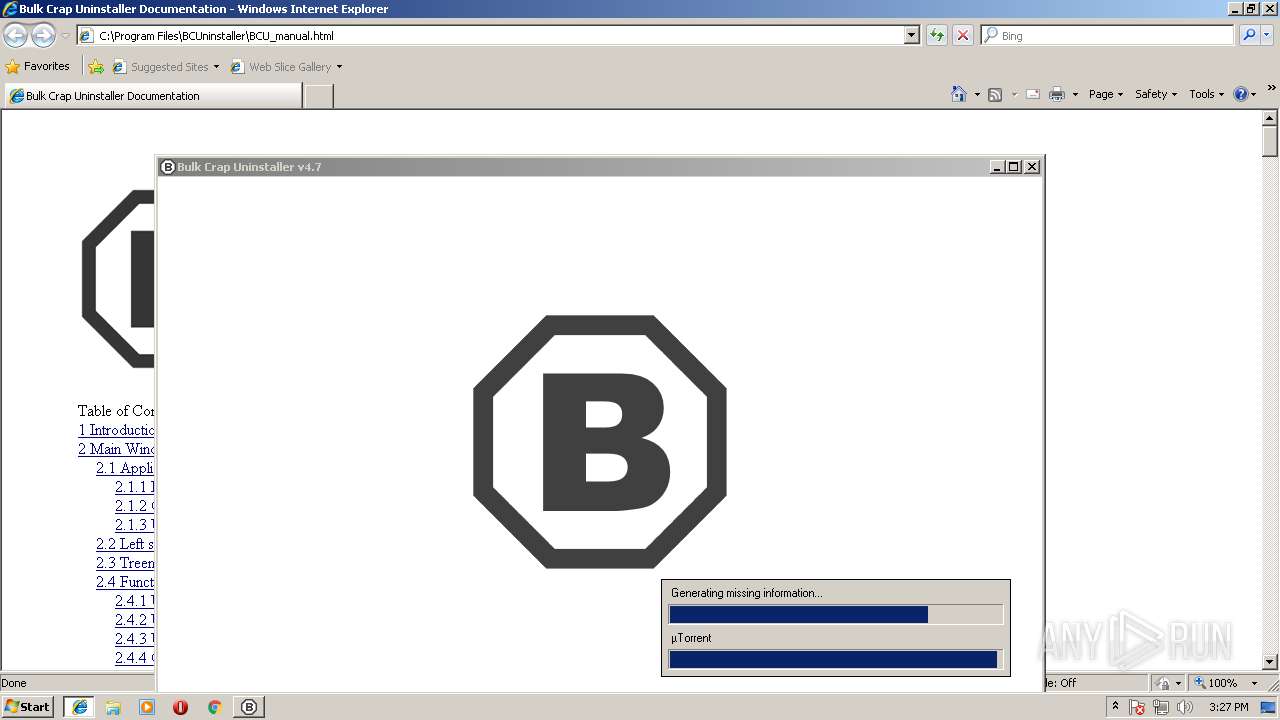1280x720 pixels.
Task: Switch to Bulk Crap Uninstaller taskbar button
Action: click(249, 707)
